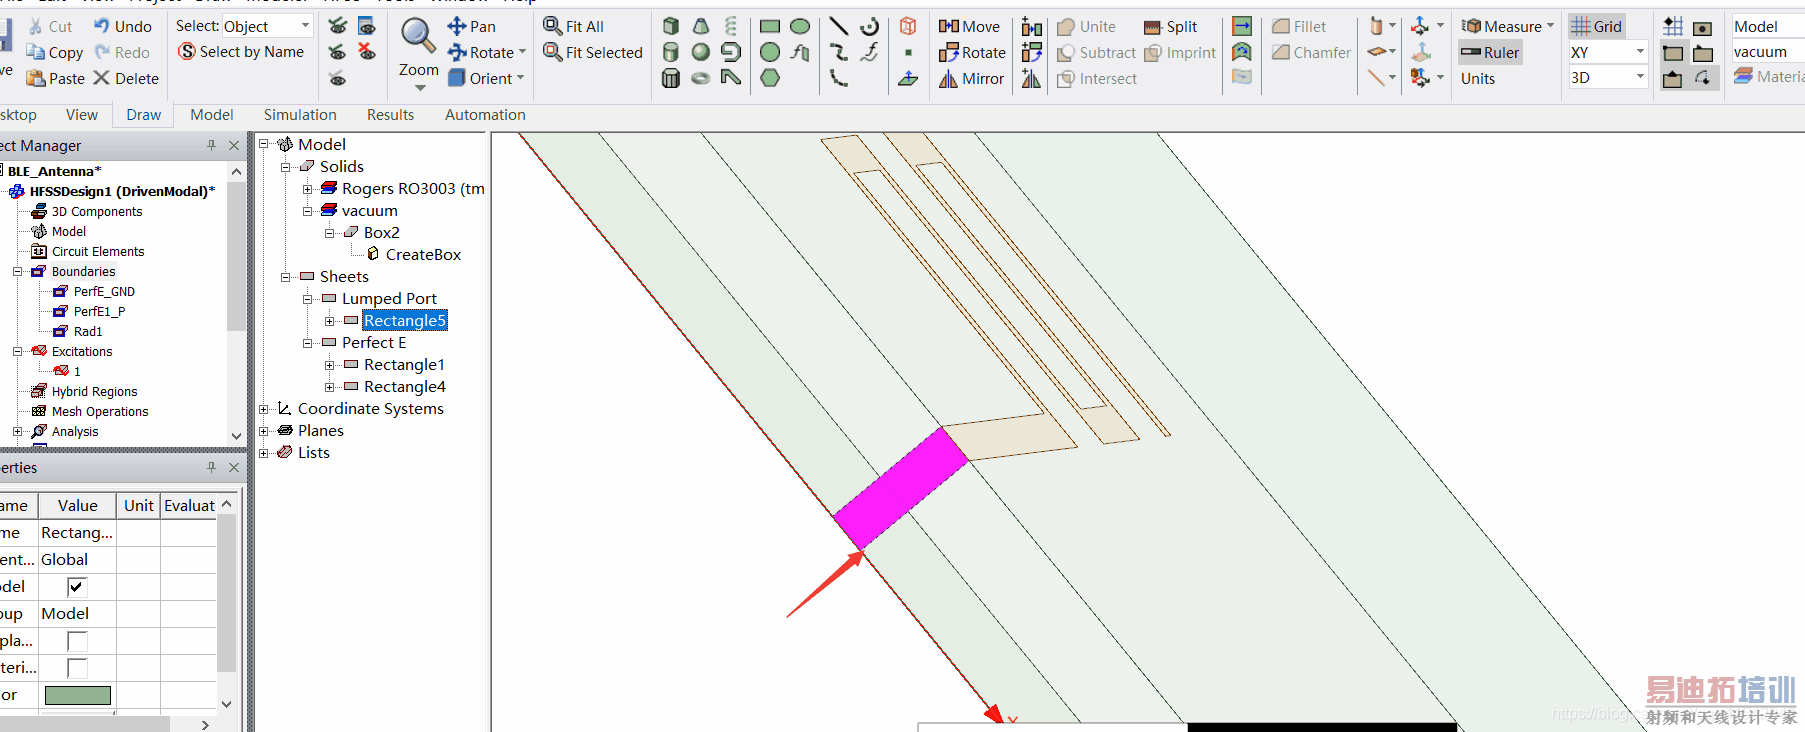Expand the Analysis node in Project Manager
This screenshot has width=1805, height=732.
17,431
